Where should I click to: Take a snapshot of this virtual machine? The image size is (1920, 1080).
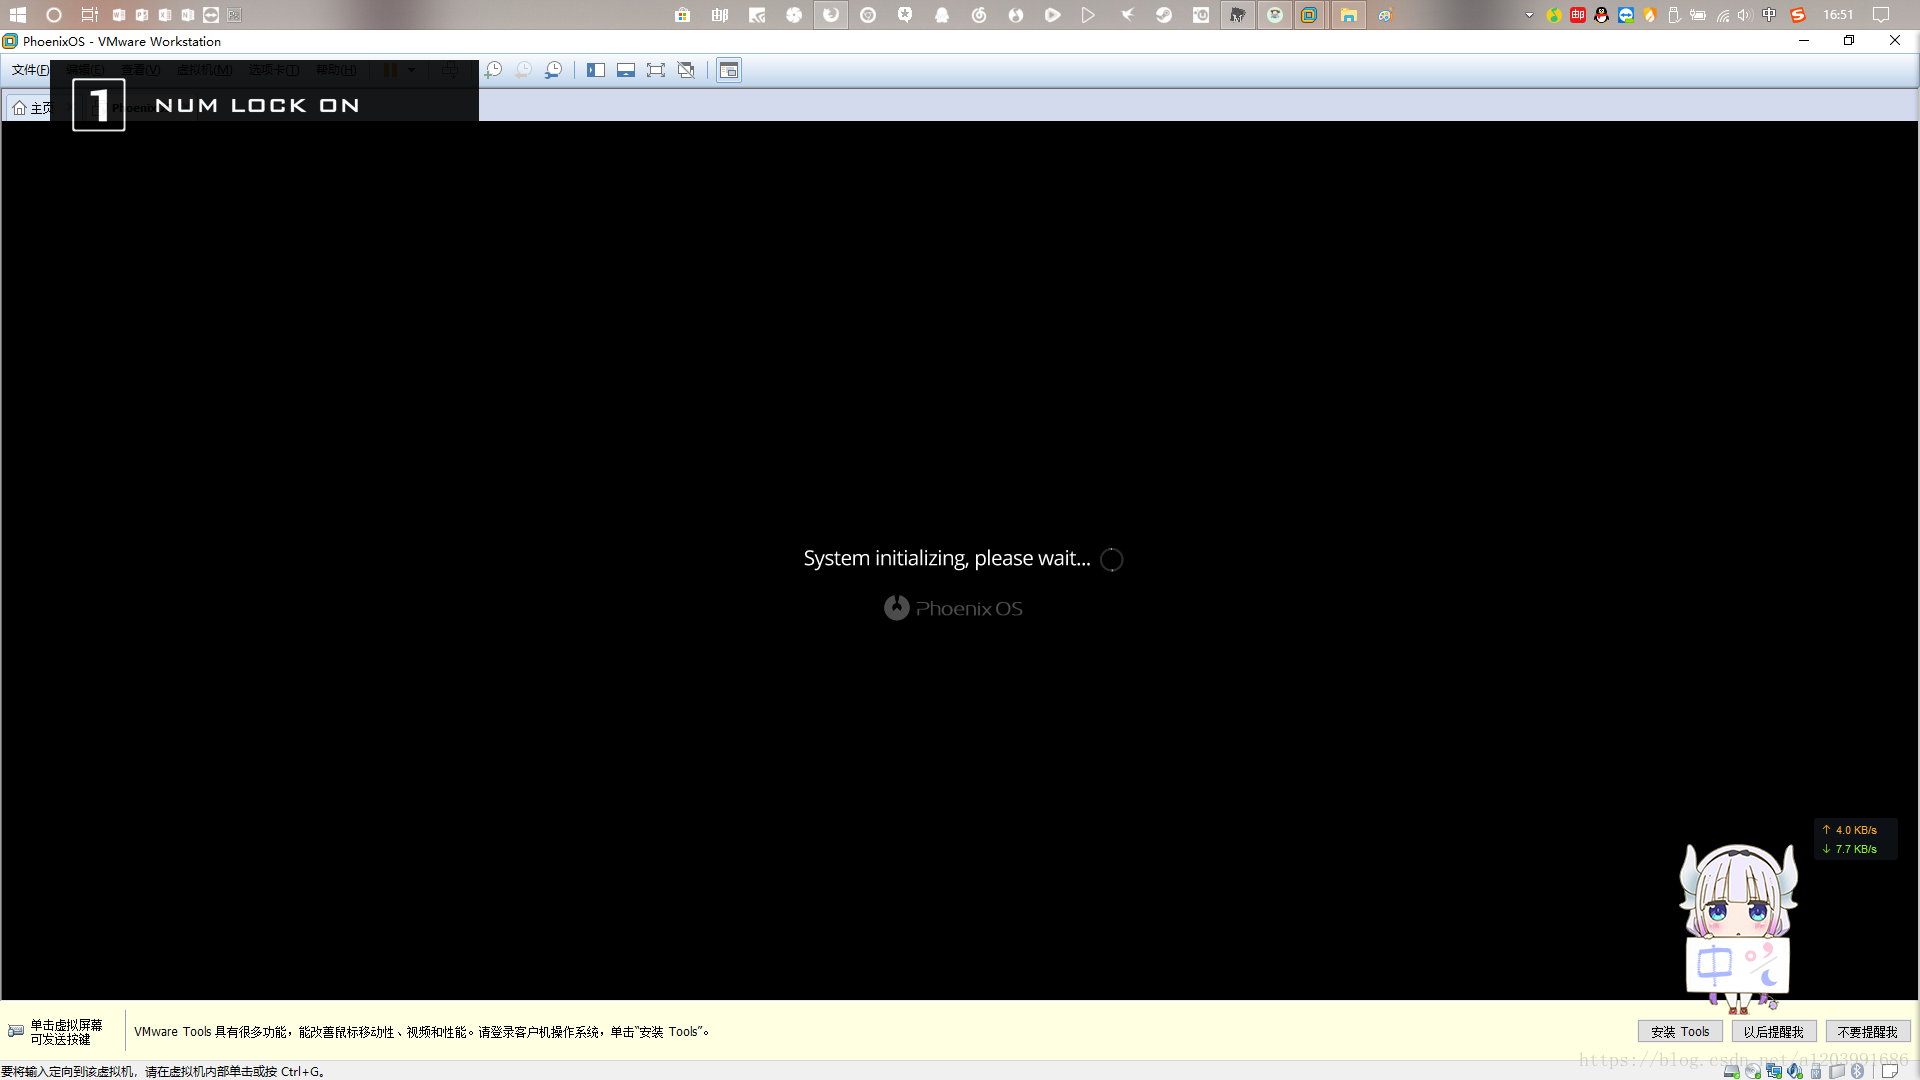pos(493,70)
